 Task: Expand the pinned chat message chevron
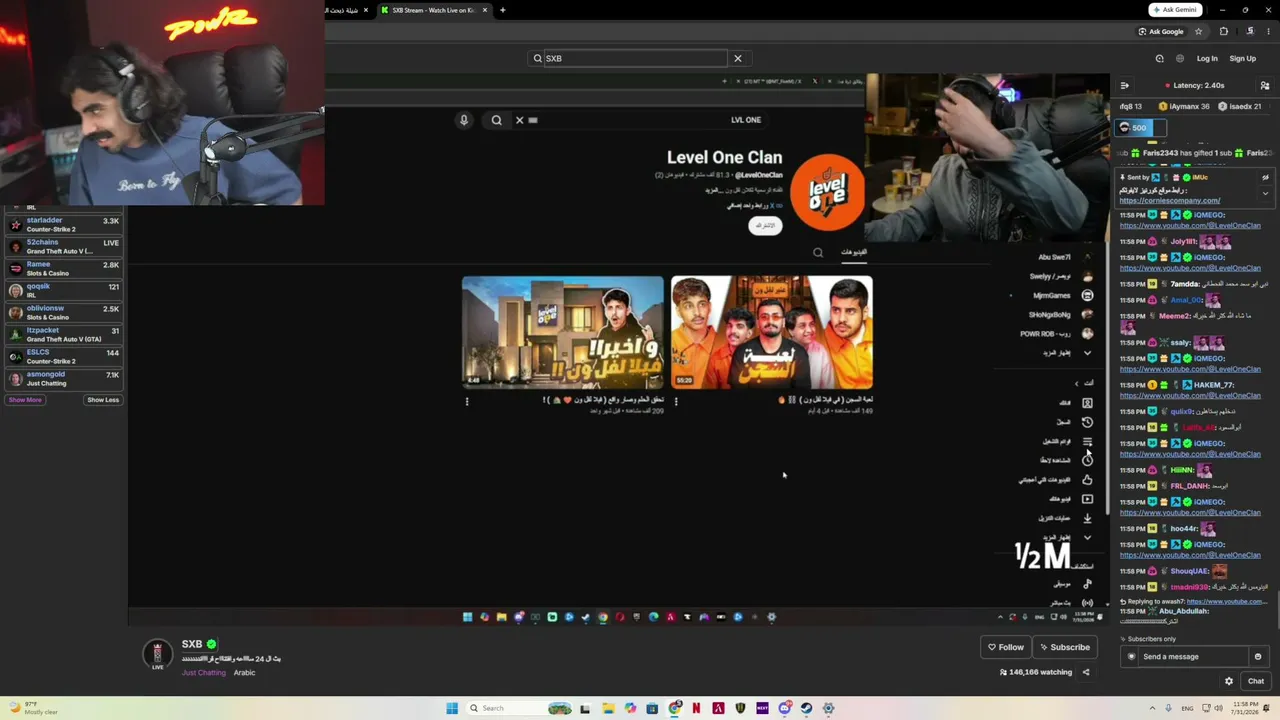tap(1265, 193)
